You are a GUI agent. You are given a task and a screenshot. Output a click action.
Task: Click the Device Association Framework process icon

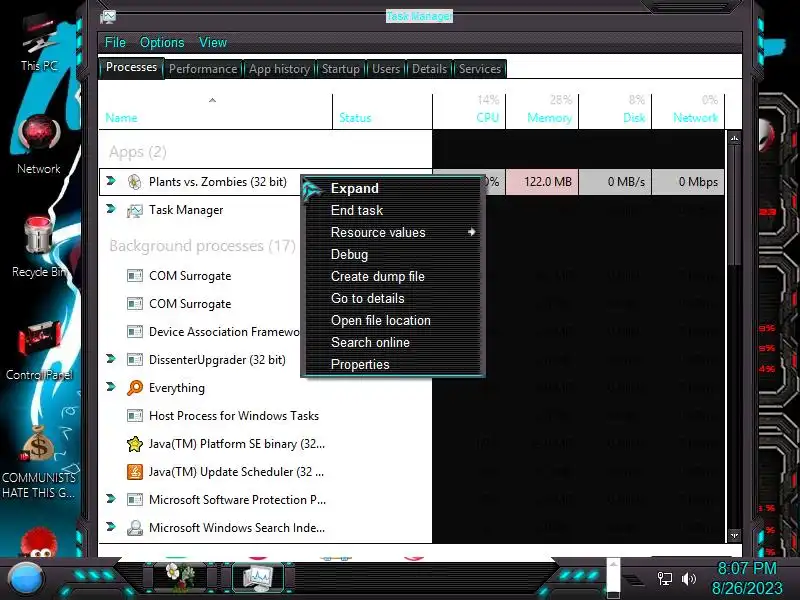tap(135, 332)
